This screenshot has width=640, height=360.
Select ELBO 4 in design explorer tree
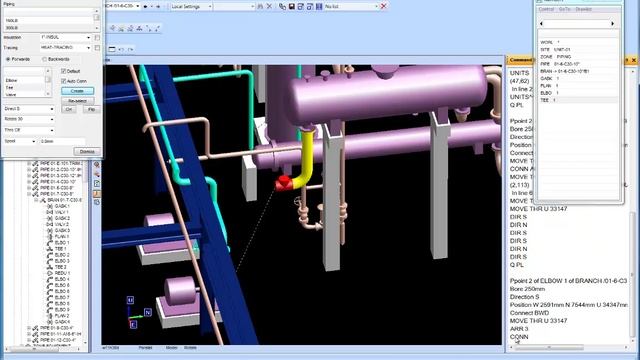[62, 279]
